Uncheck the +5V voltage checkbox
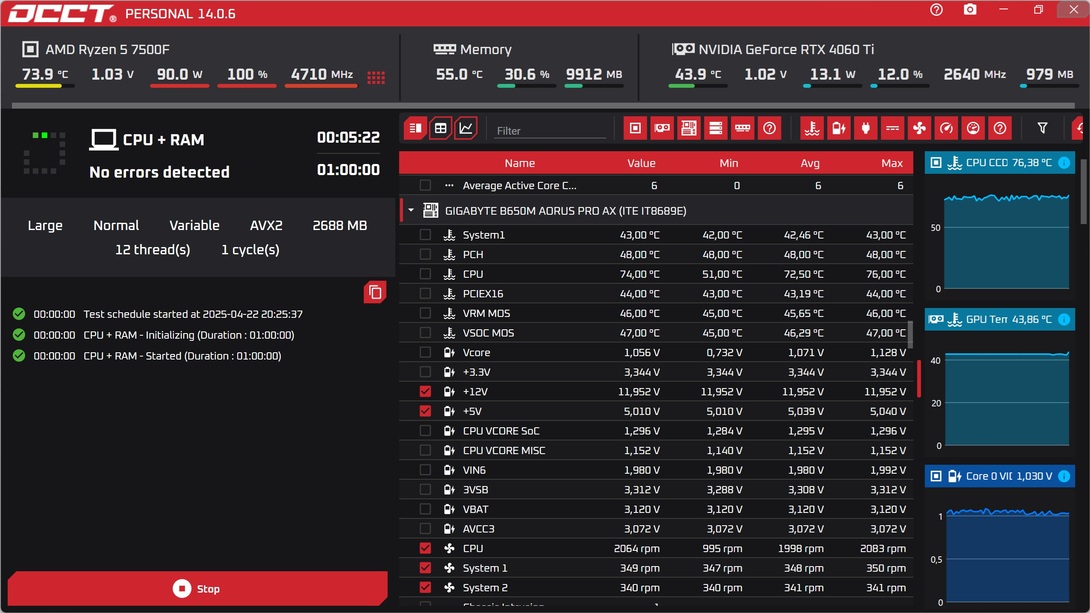 click(x=425, y=411)
